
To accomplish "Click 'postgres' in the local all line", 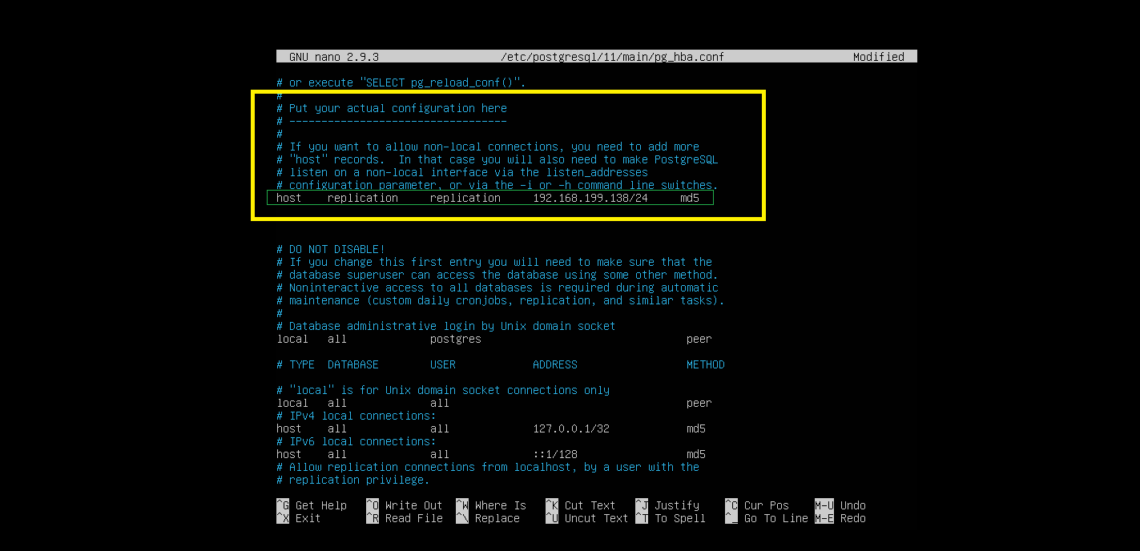I will [x=456, y=339].
